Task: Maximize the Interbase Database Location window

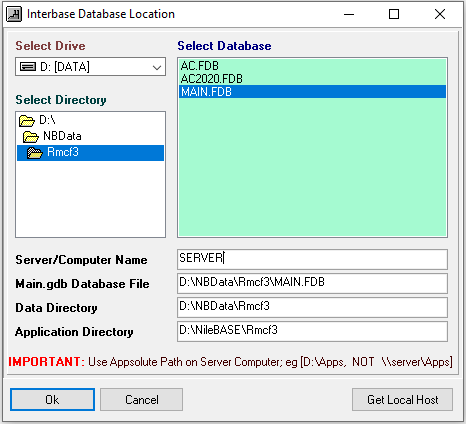Action: tap(394, 14)
